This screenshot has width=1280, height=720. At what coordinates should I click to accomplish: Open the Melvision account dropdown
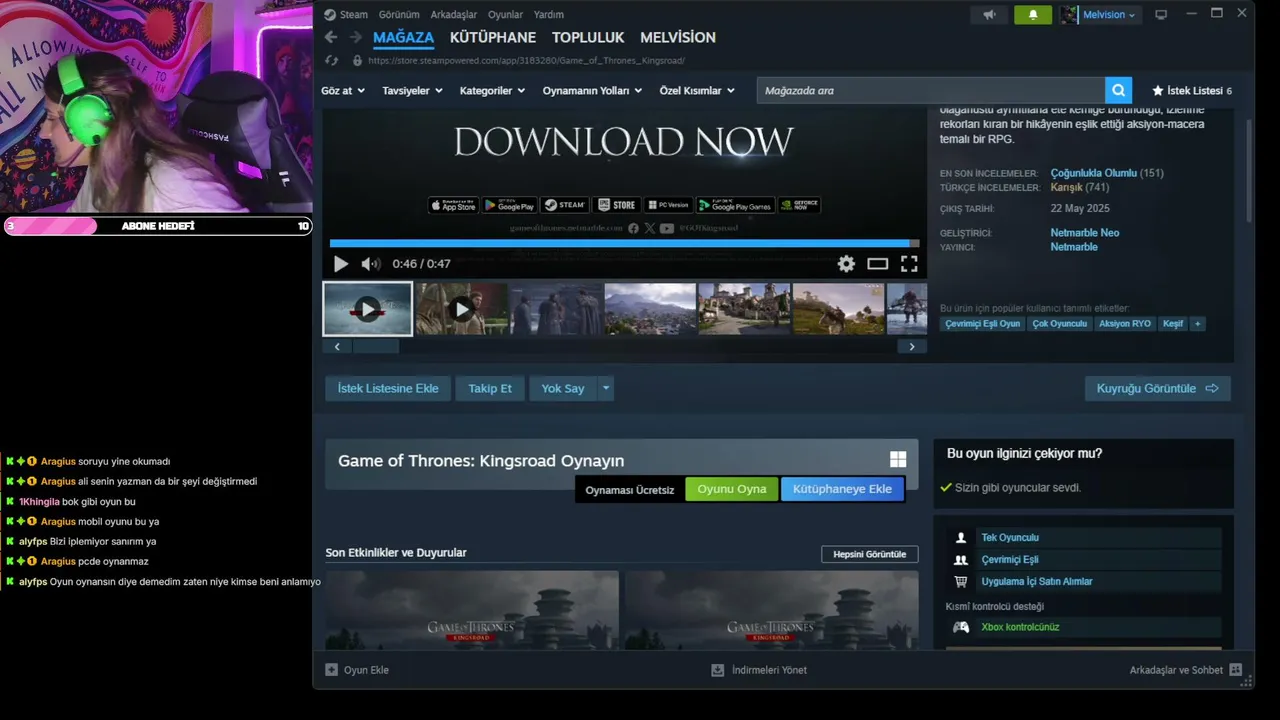[1110, 15]
